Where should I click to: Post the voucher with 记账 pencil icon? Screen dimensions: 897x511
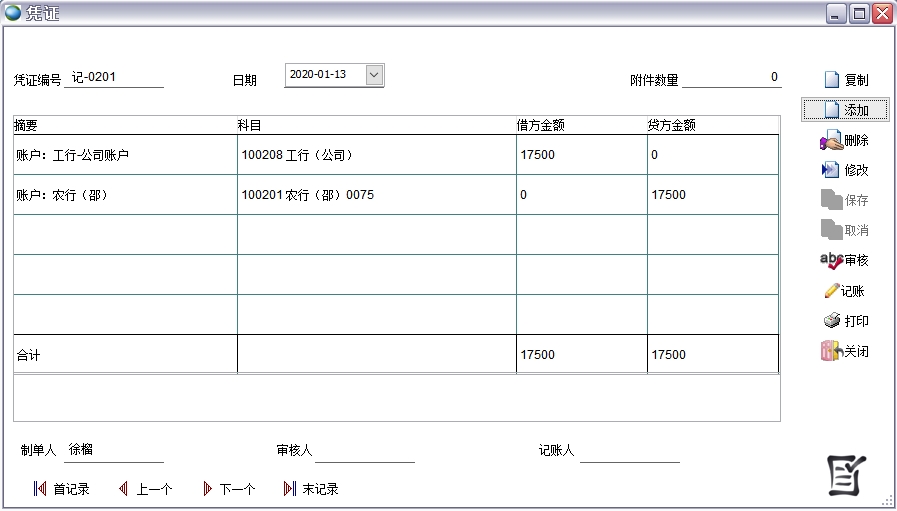click(831, 291)
